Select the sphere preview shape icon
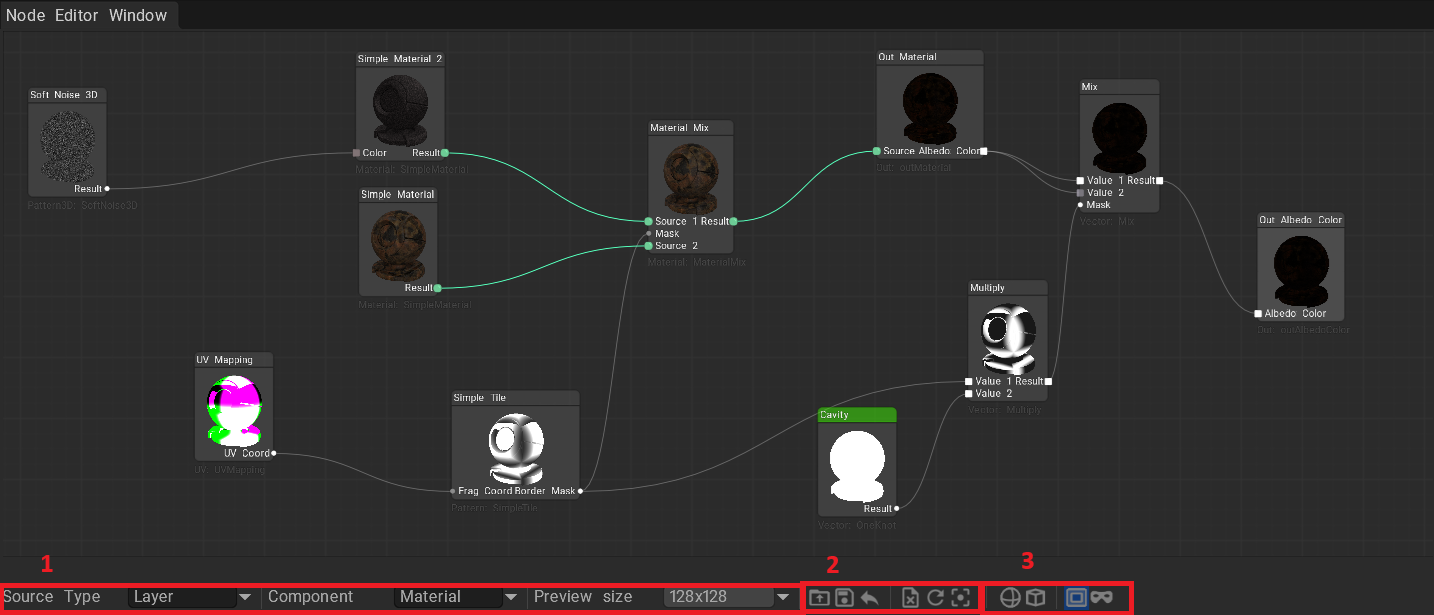Viewport: 1434px width, 615px height. 1011,597
